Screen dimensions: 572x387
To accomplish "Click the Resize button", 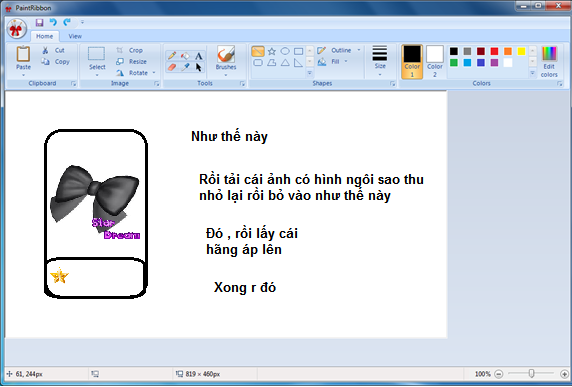I will [131, 62].
